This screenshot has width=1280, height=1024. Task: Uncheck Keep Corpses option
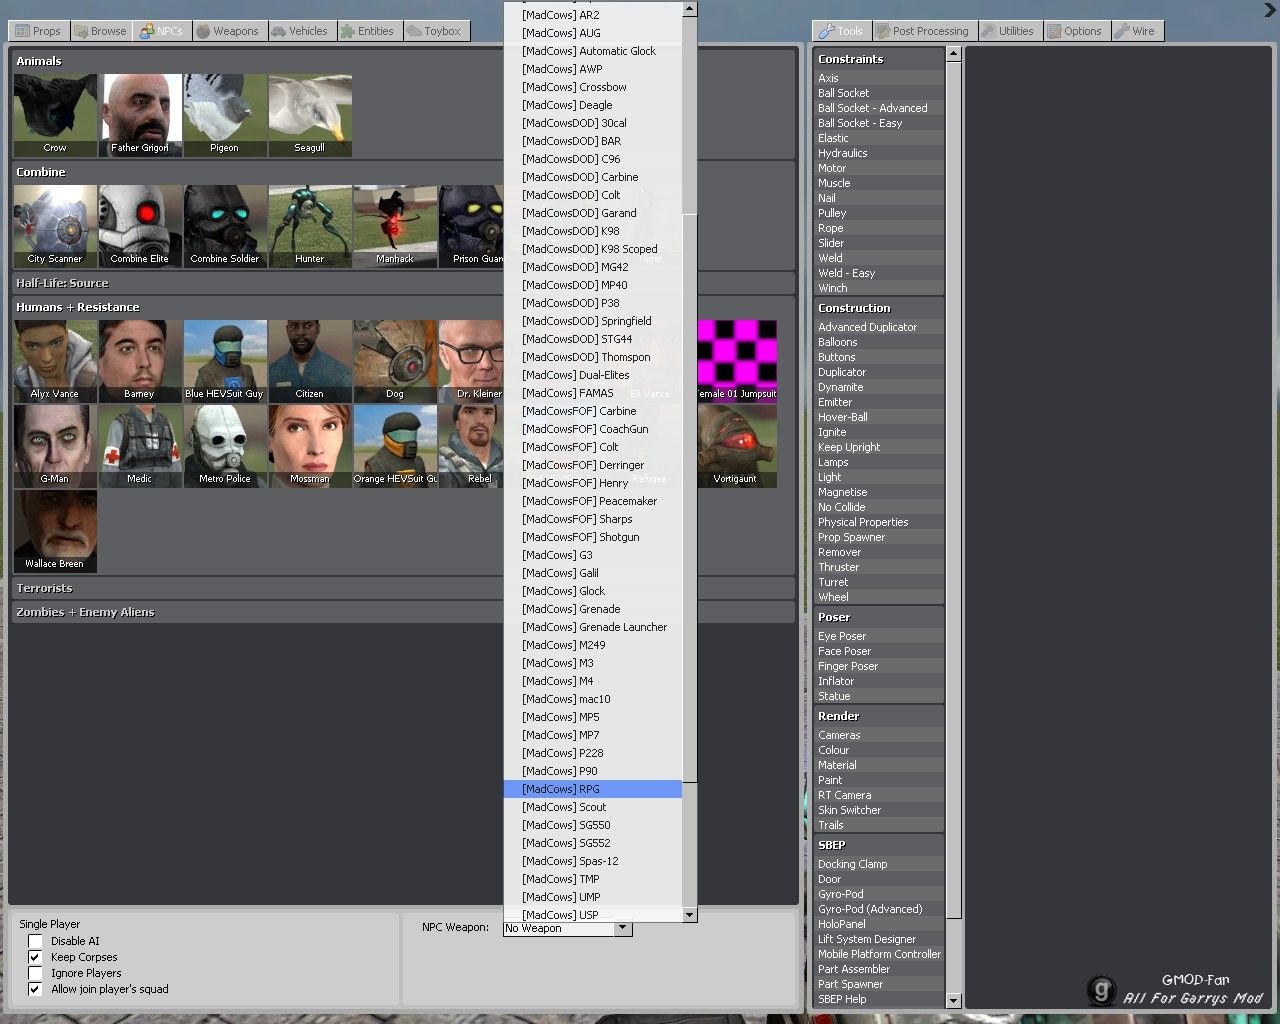pyautogui.click(x=35, y=957)
